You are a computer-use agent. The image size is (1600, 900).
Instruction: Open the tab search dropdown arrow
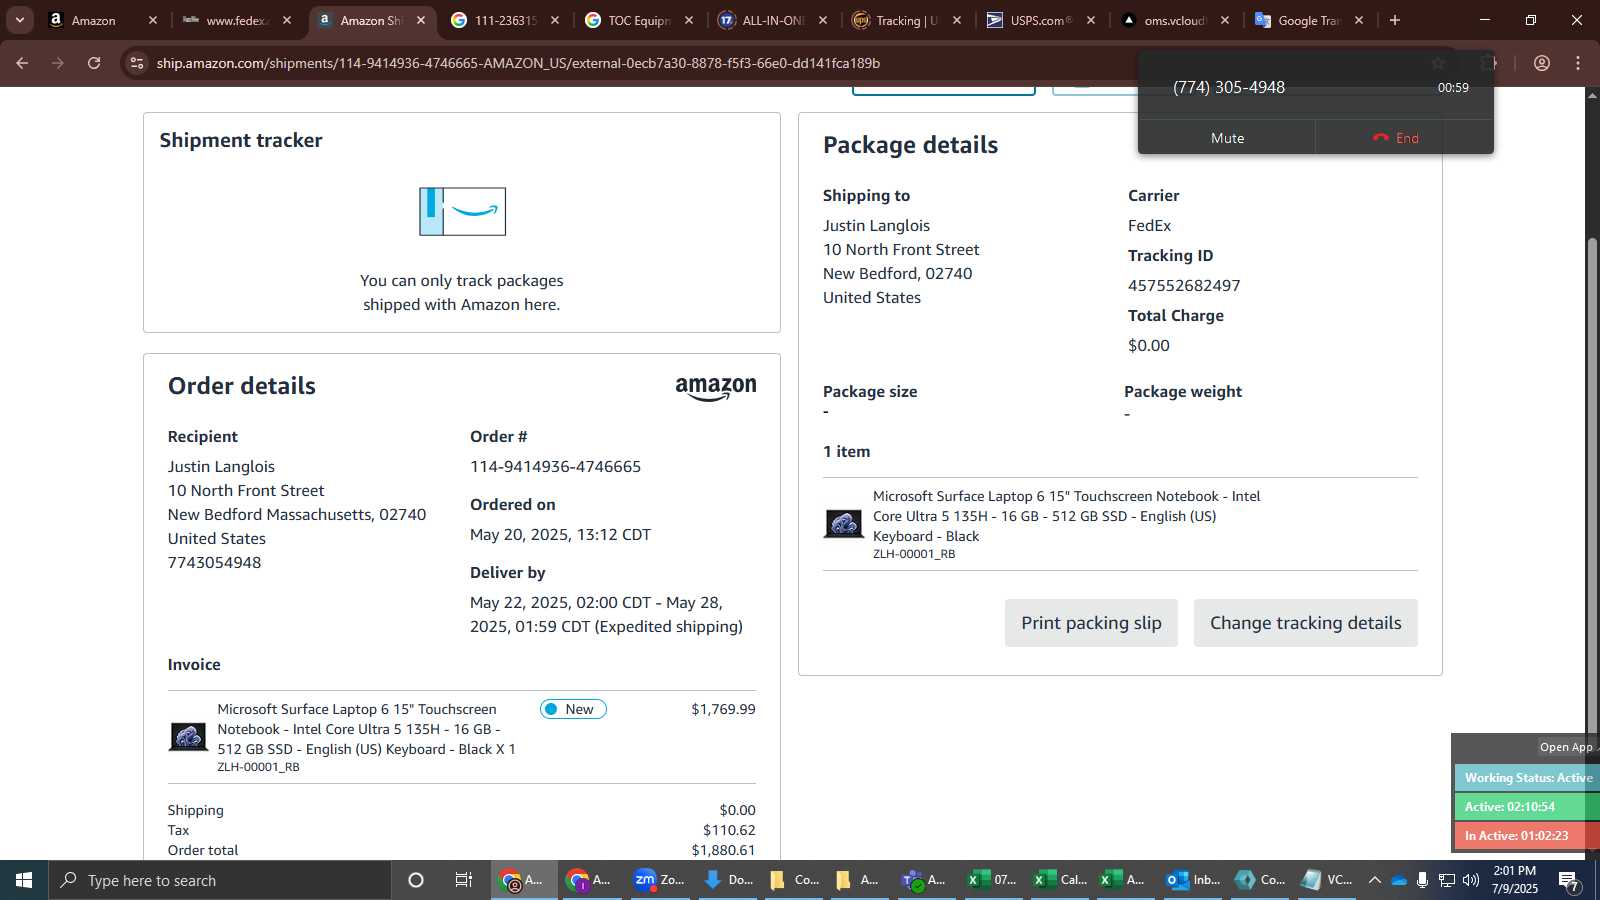click(x=19, y=20)
